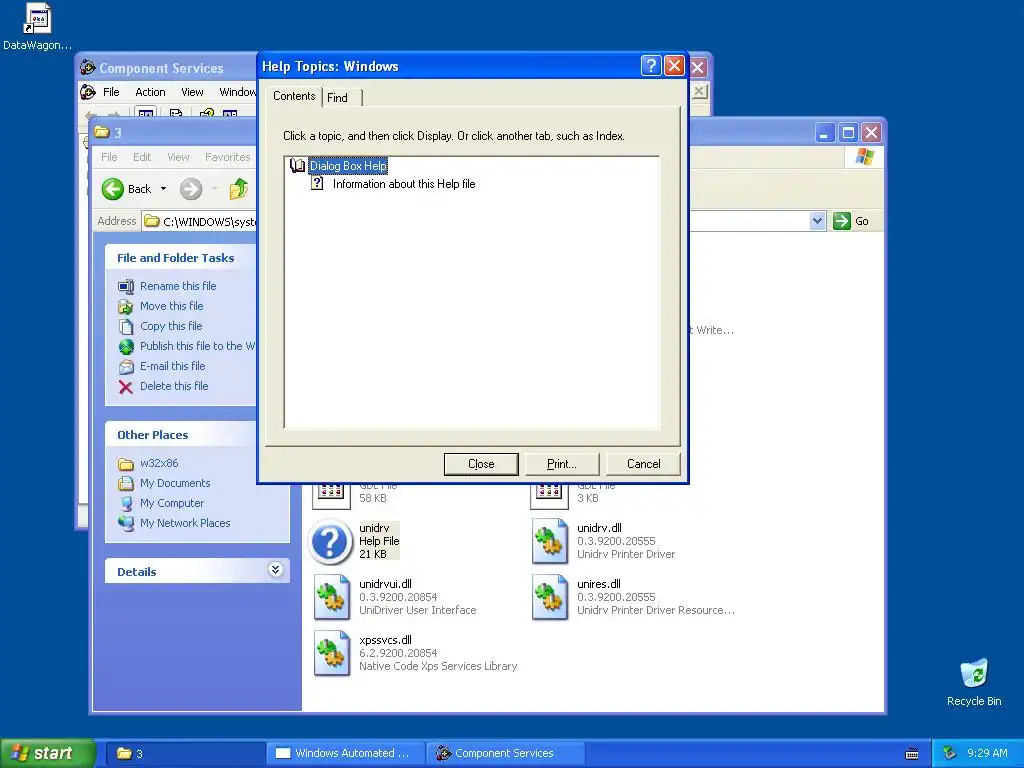Select the xpssvcs.dll file icon

coord(331,653)
